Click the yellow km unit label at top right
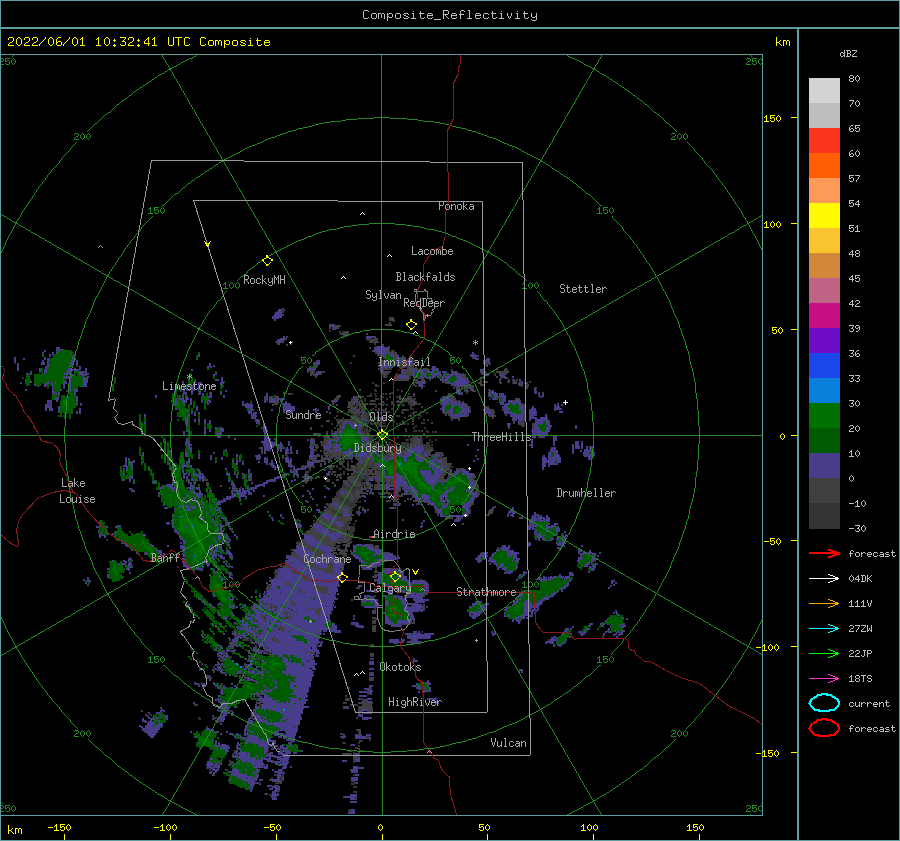Viewport: 900px width, 841px height. click(782, 42)
